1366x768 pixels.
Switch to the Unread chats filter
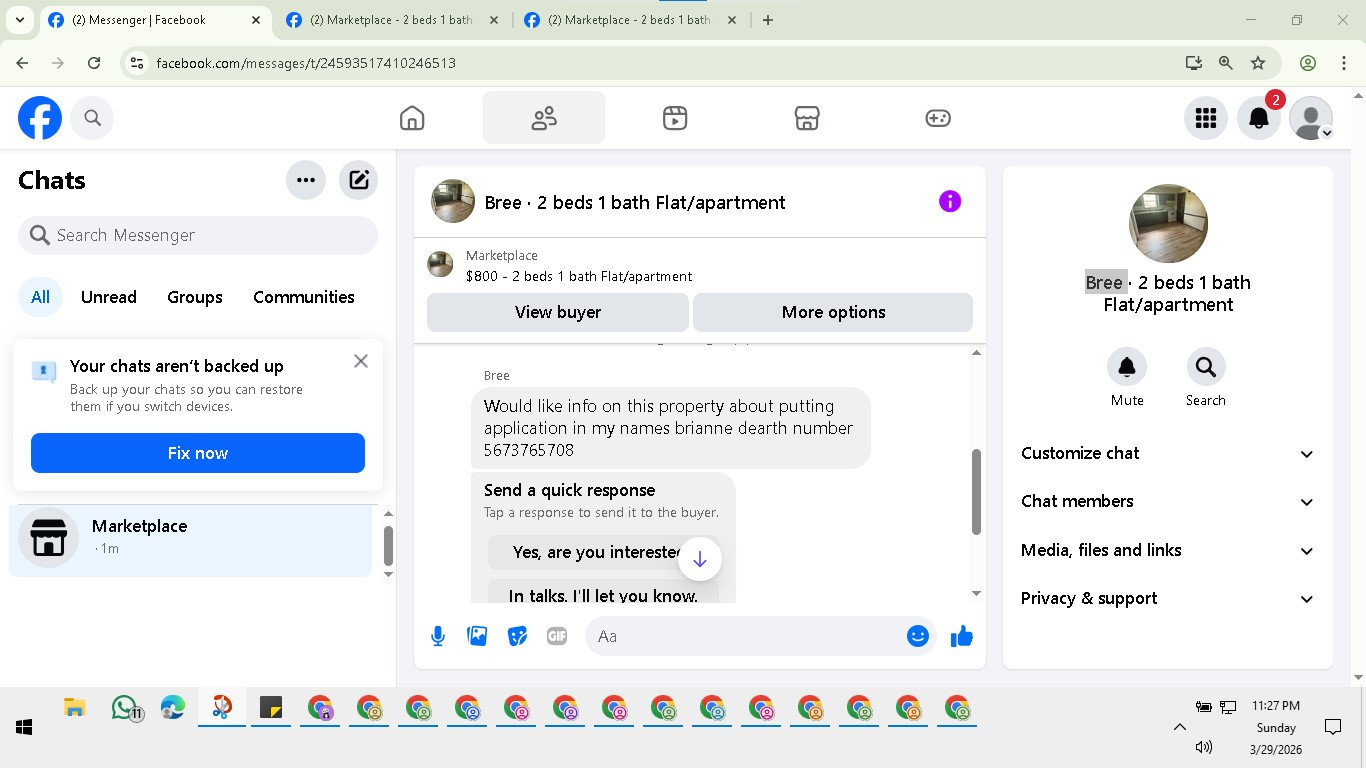(x=109, y=297)
